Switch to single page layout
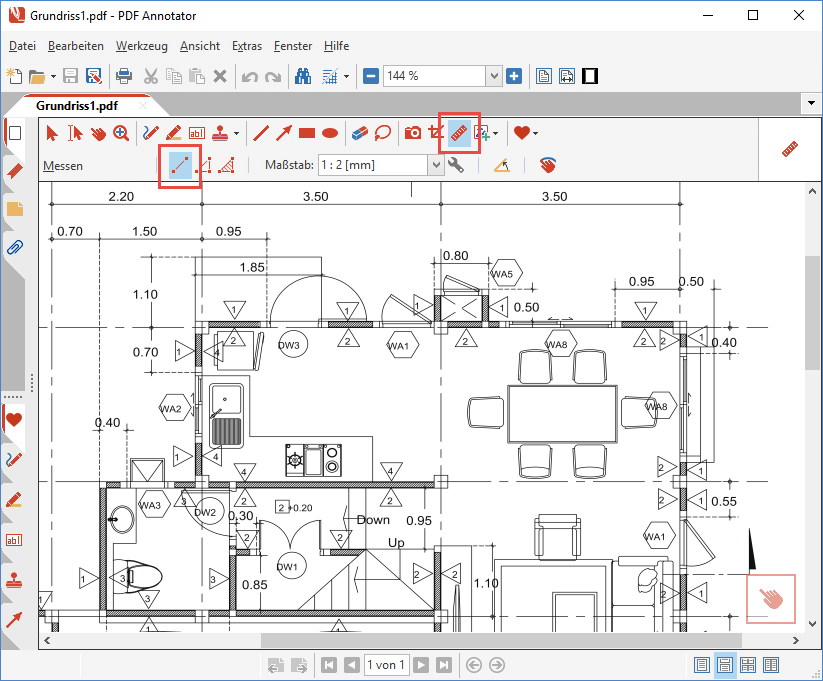 pos(702,665)
